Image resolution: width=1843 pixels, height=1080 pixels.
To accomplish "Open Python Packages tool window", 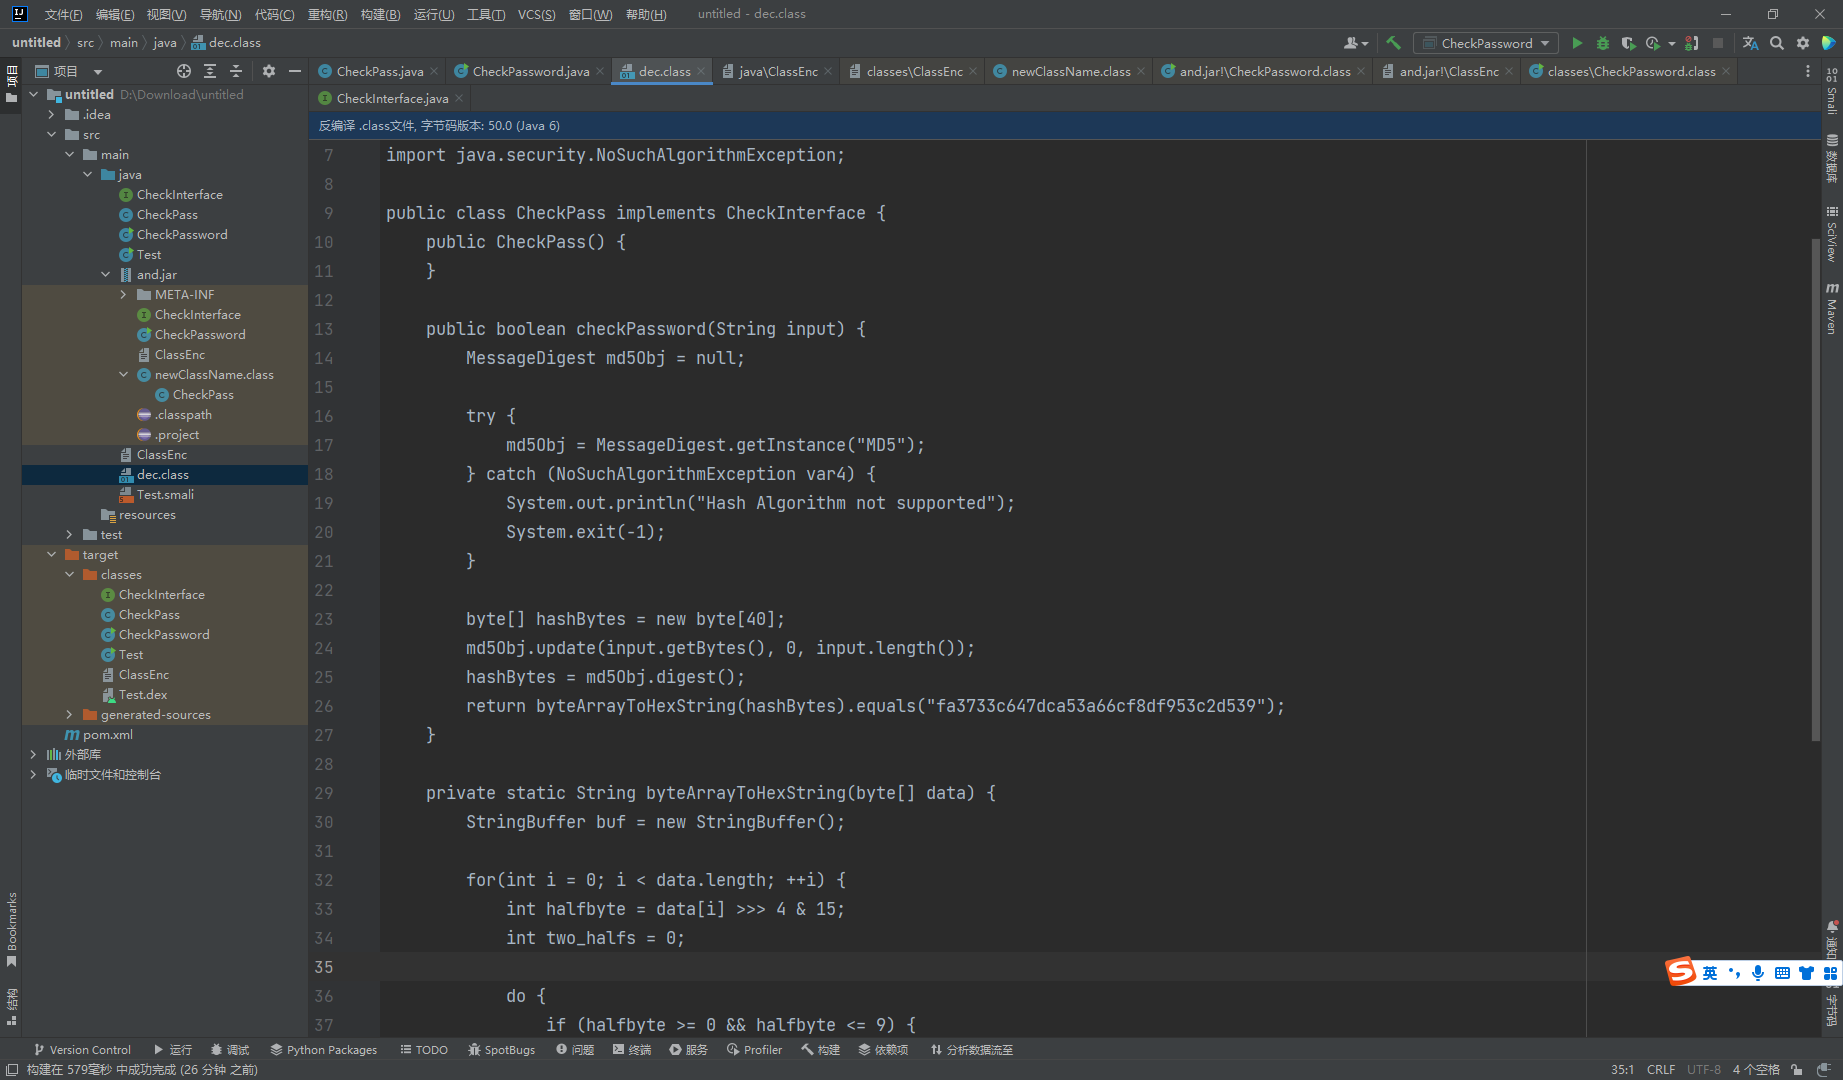I will click(323, 1050).
